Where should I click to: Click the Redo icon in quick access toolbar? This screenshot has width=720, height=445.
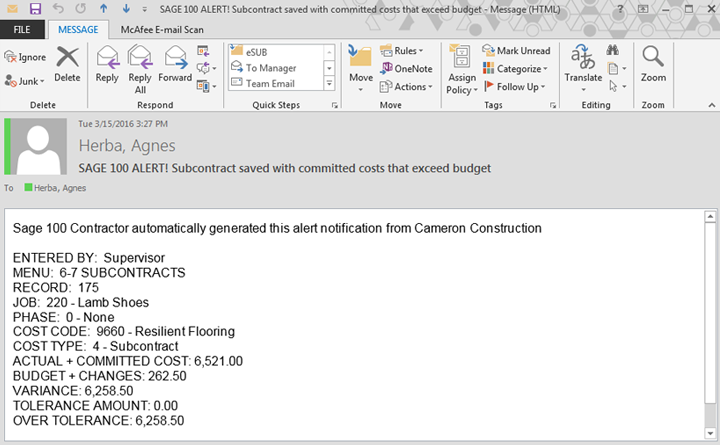point(81,8)
